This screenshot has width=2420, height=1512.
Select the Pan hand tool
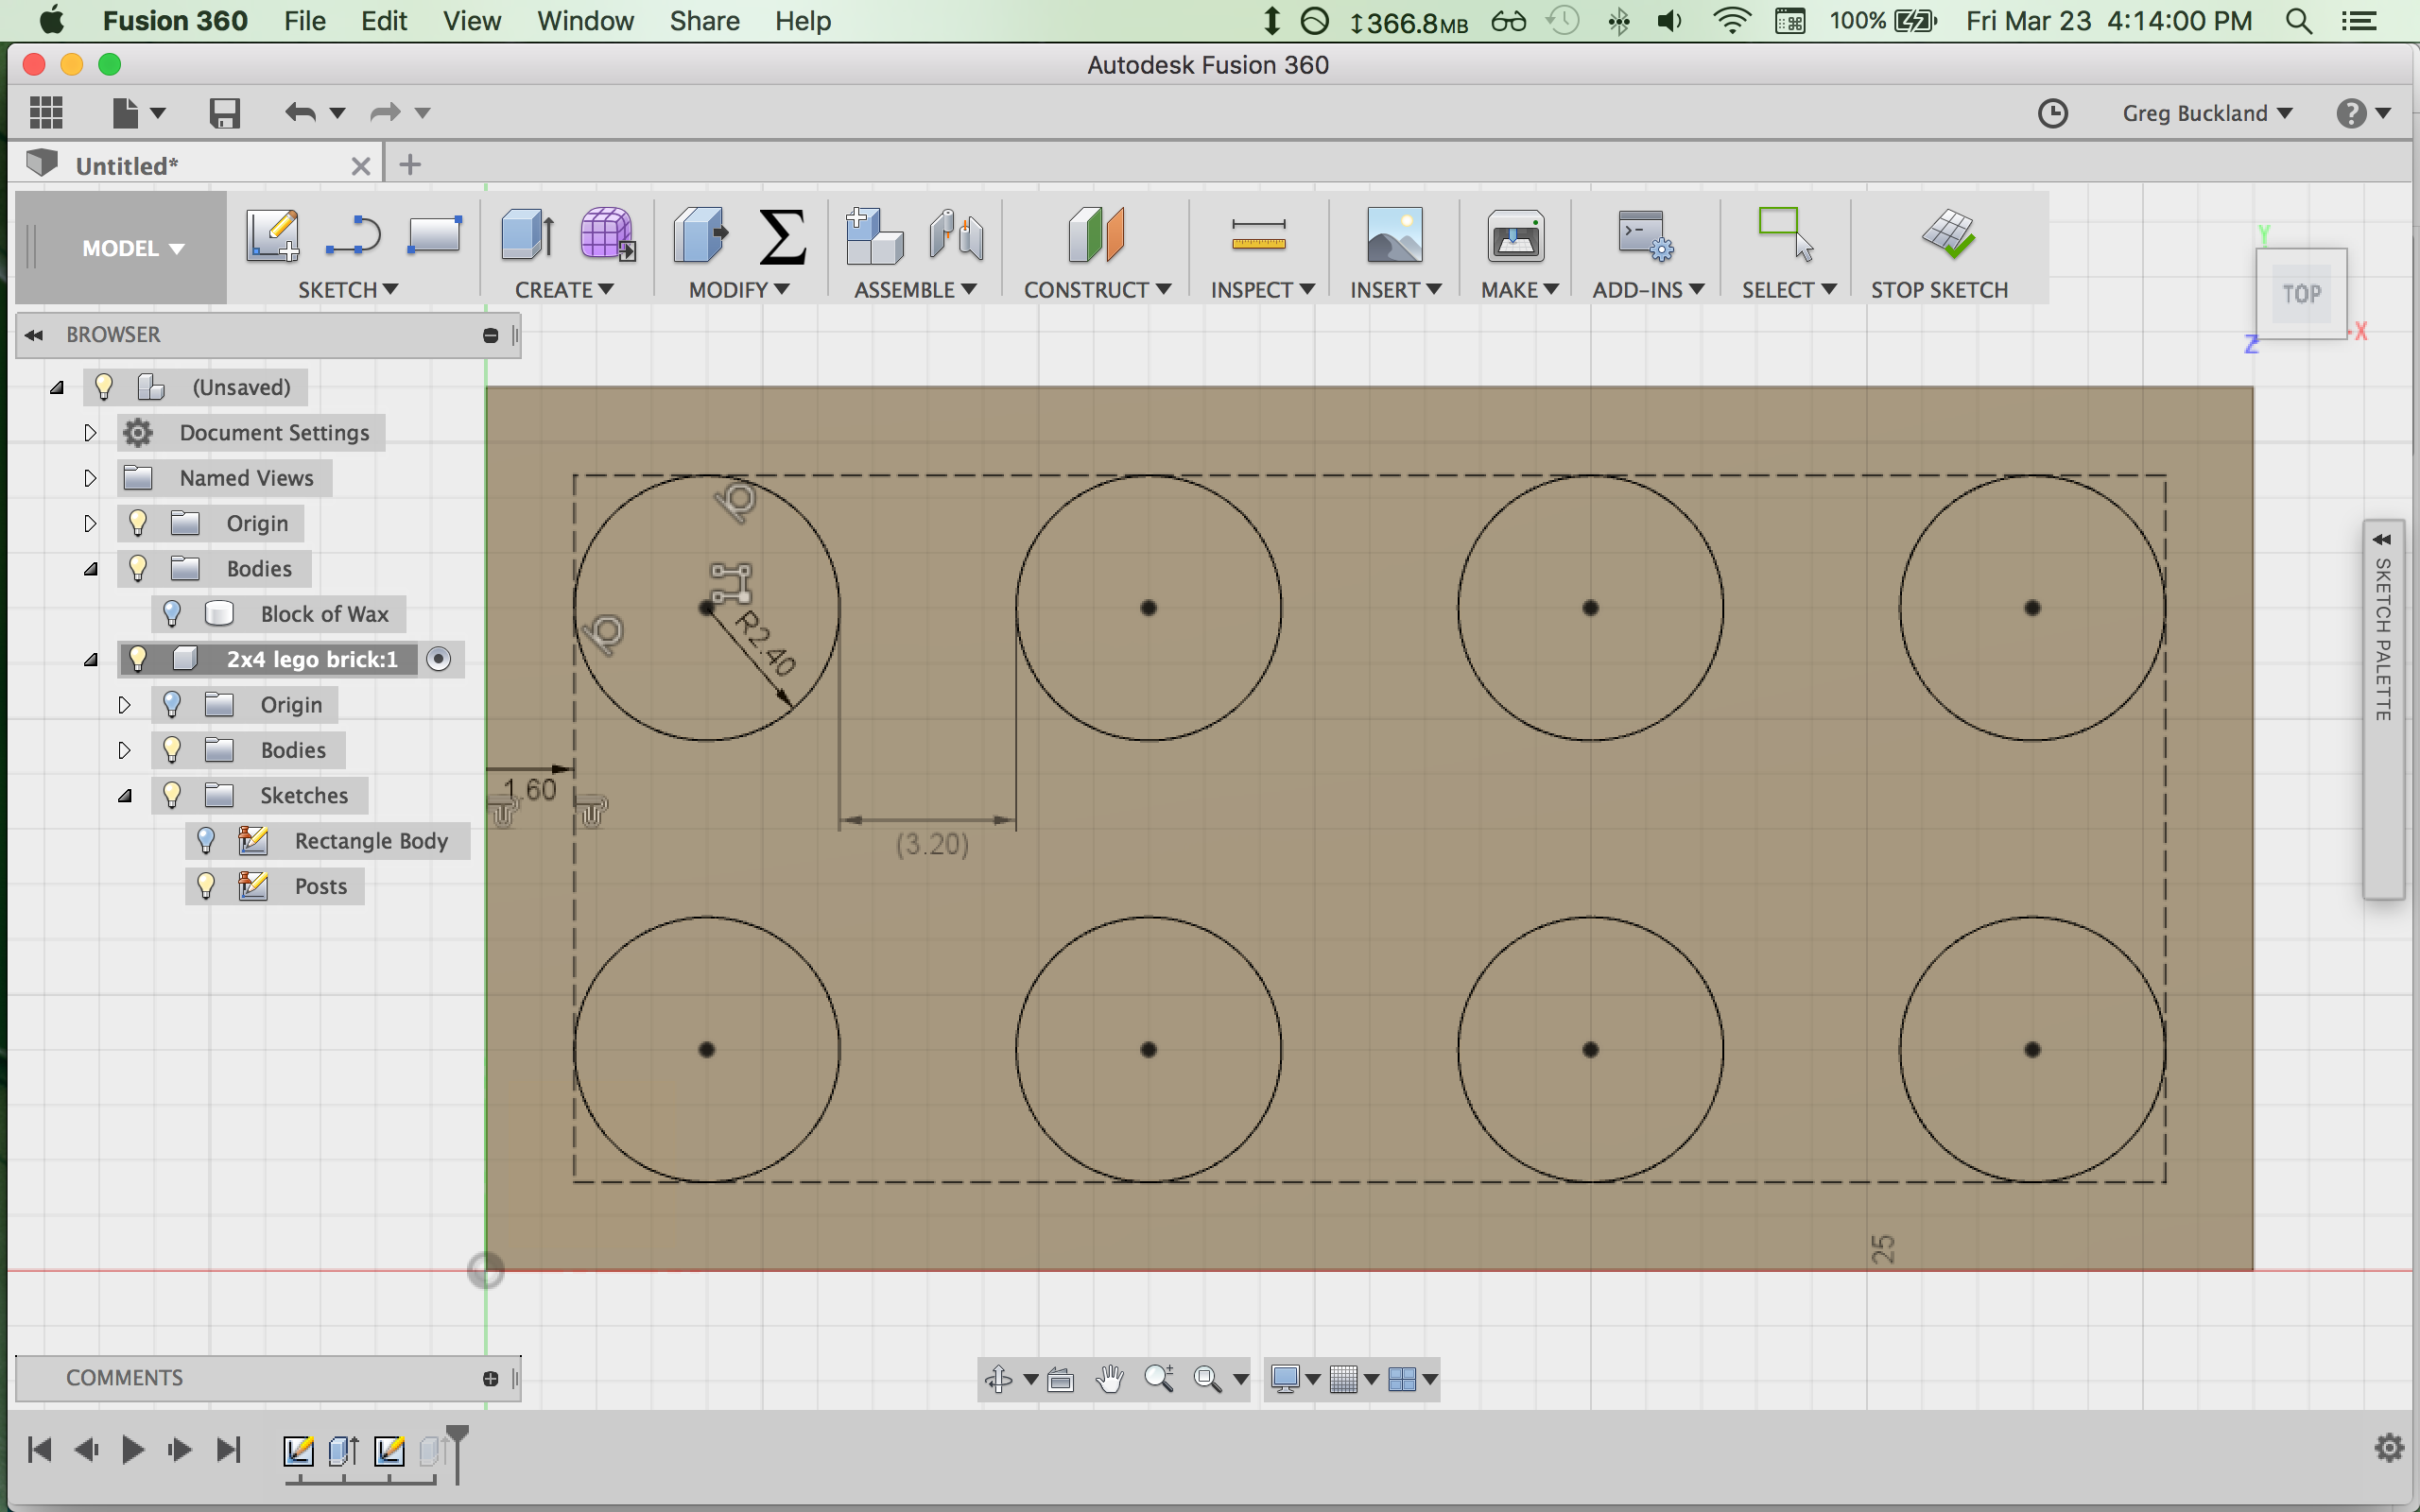[1110, 1380]
